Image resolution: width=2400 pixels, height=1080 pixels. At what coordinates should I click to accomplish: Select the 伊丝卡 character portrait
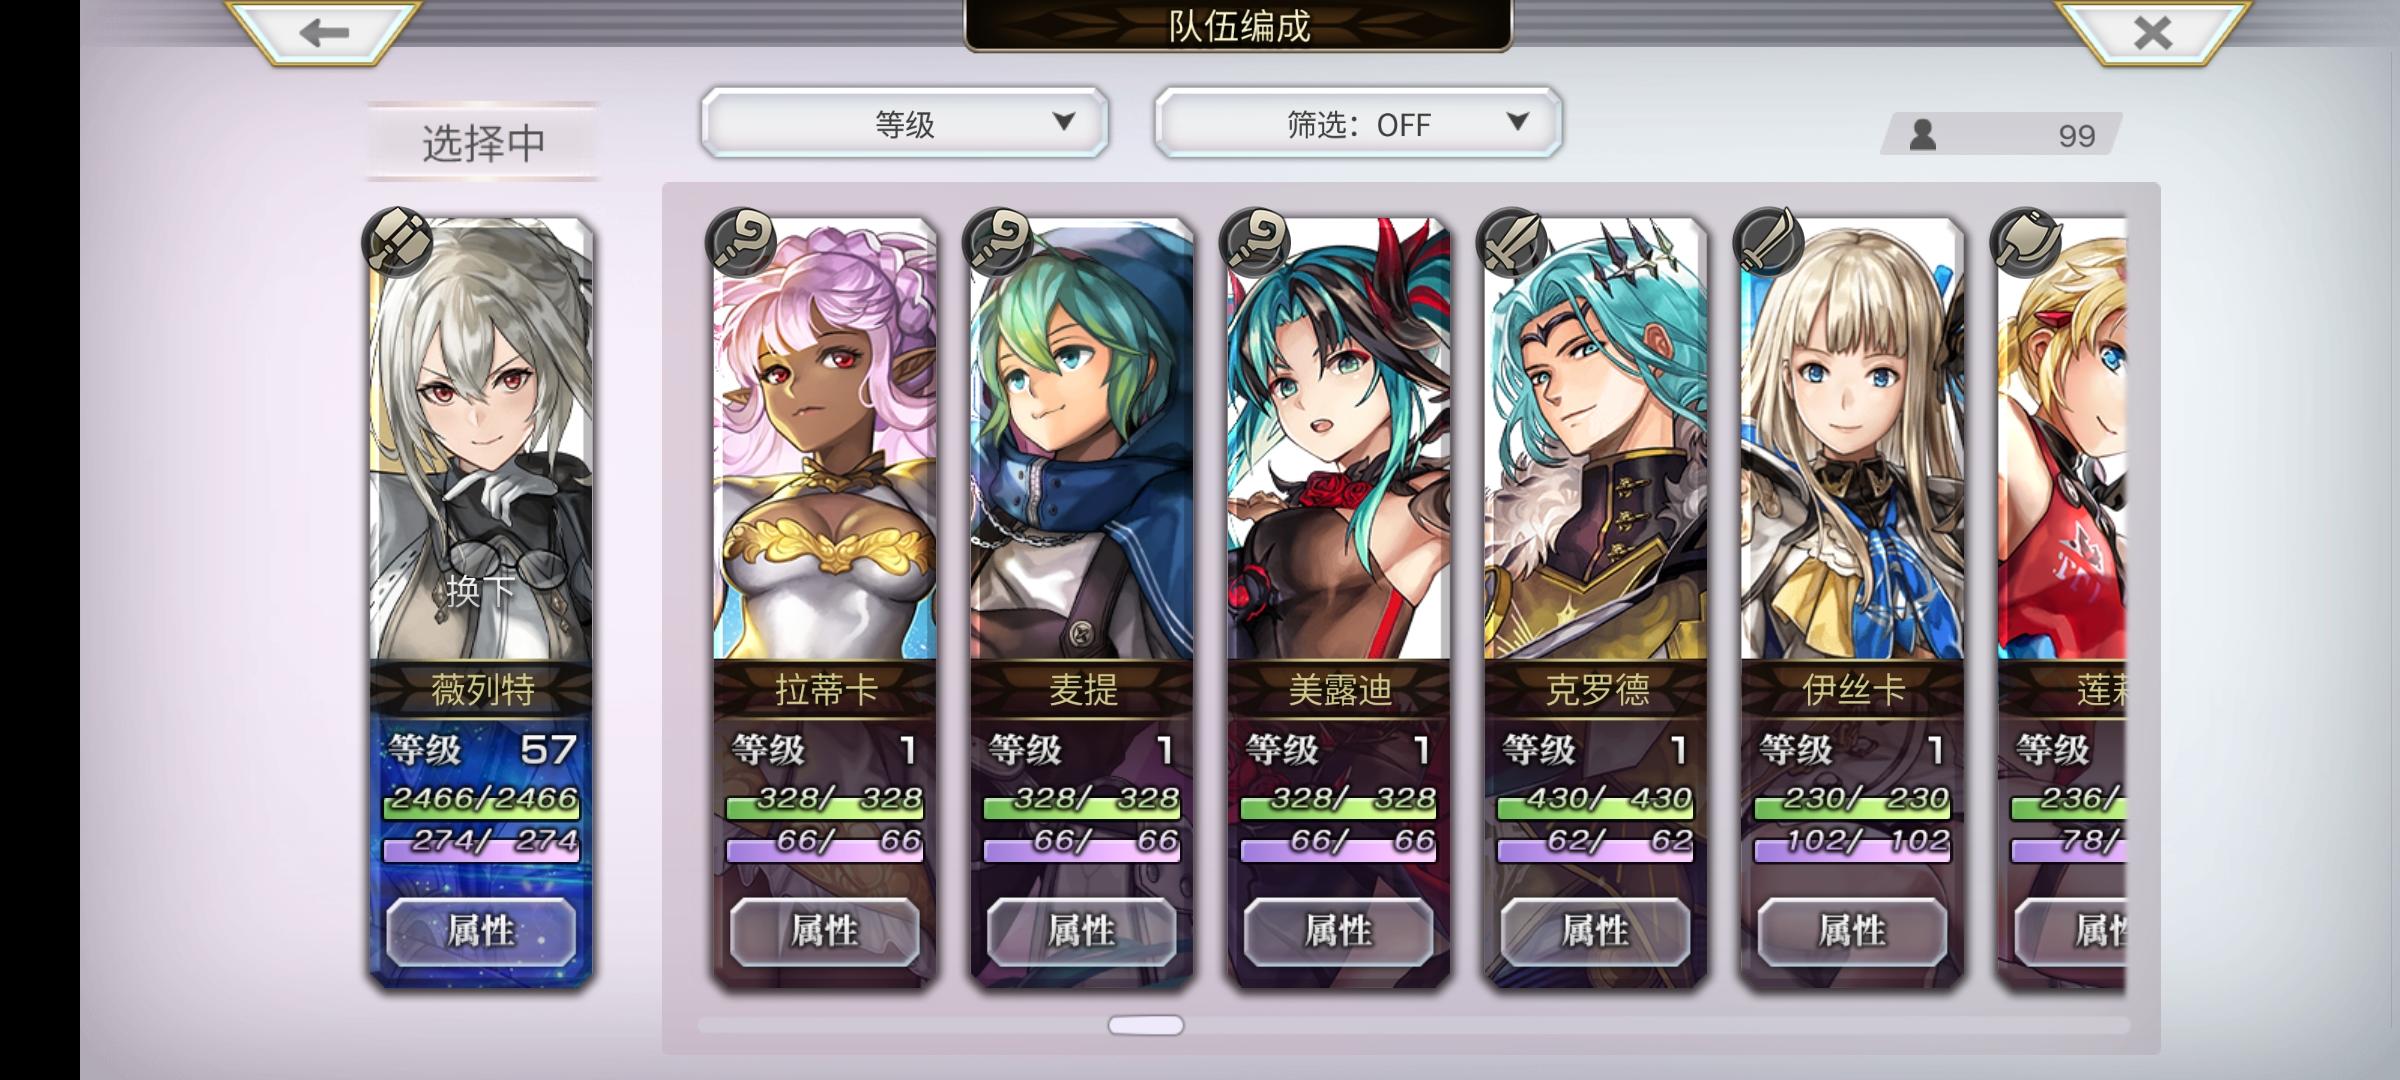pyautogui.click(x=1852, y=440)
